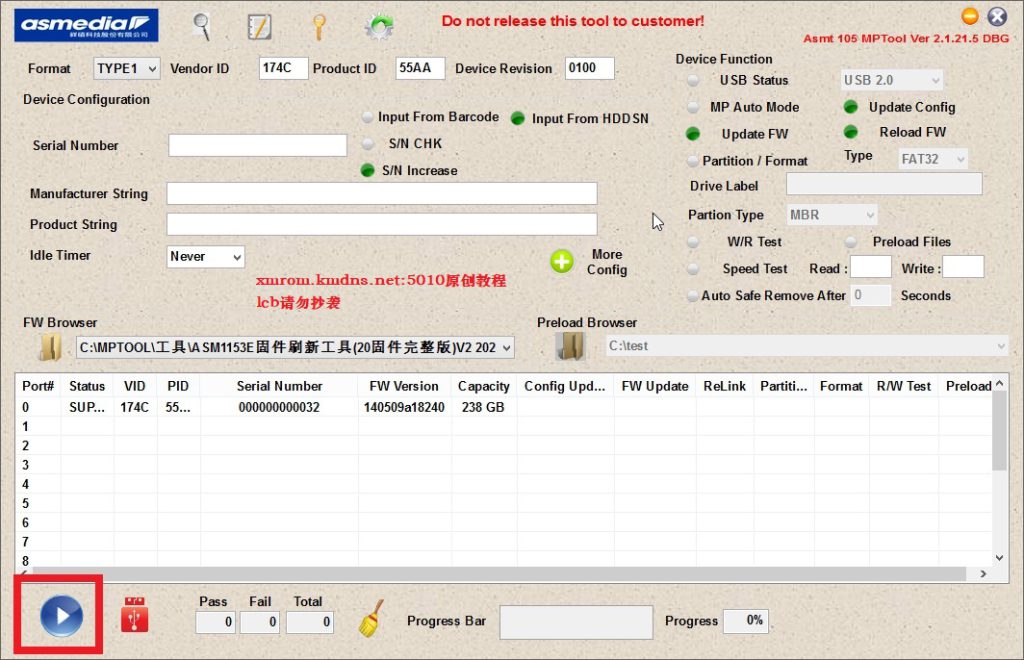This screenshot has height=660, width=1024.
Task: Select Input From Barcode radio option
Action: tap(368, 117)
